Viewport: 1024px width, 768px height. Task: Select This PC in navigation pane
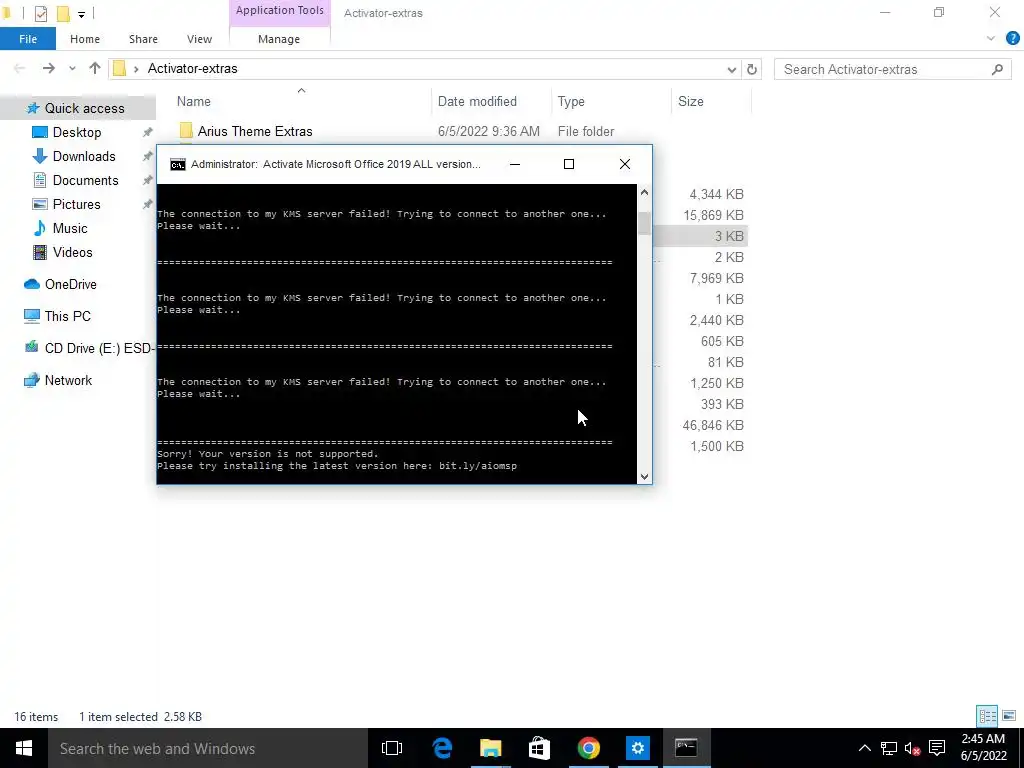pyautogui.click(x=67, y=317)
